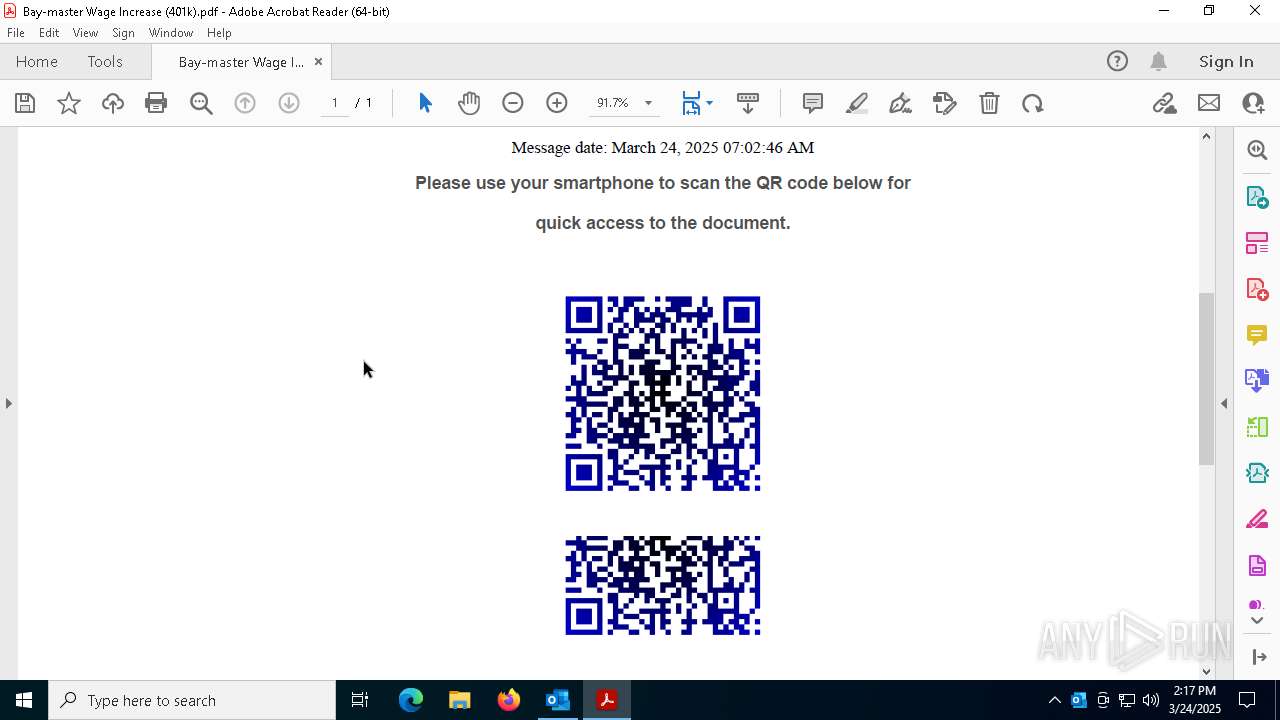The width and height of the screenshot is (1280, 720).
Task: Open Export PDF tool in right pane
Action: (1257, 197)
